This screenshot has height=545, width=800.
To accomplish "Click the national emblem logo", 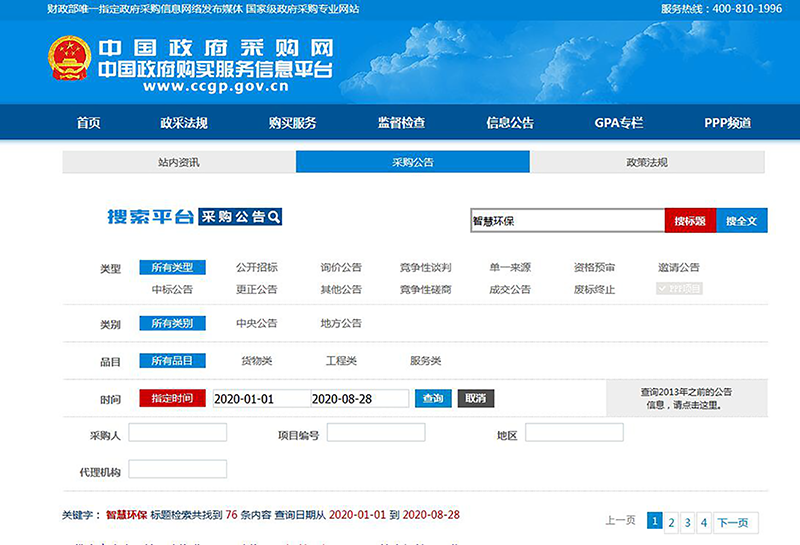I will coord(69,60).
